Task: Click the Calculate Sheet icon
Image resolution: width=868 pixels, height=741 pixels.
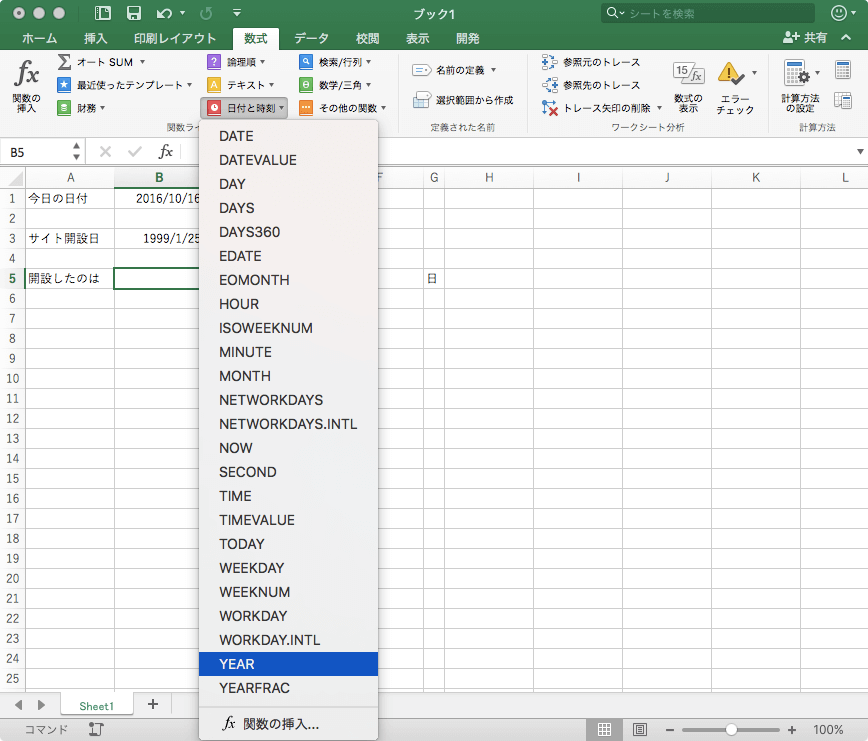Action: 843,101
